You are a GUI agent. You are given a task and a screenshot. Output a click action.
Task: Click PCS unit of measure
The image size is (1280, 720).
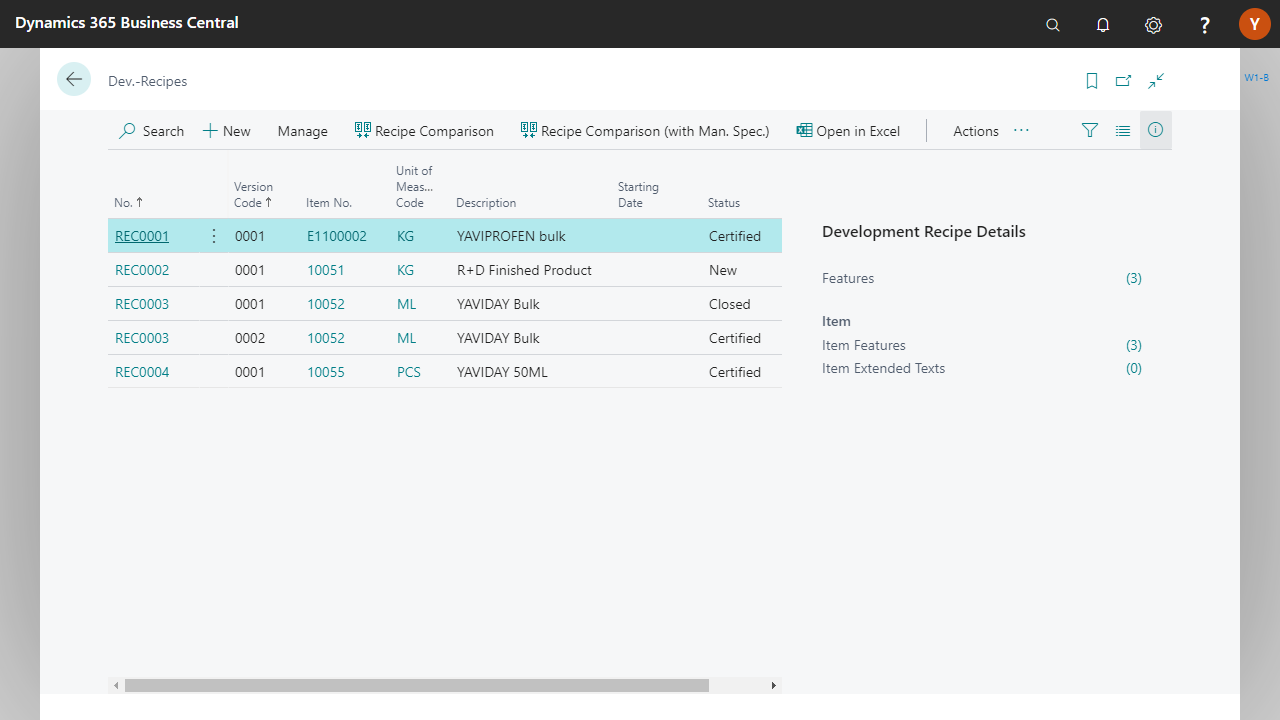pos(409,373)
